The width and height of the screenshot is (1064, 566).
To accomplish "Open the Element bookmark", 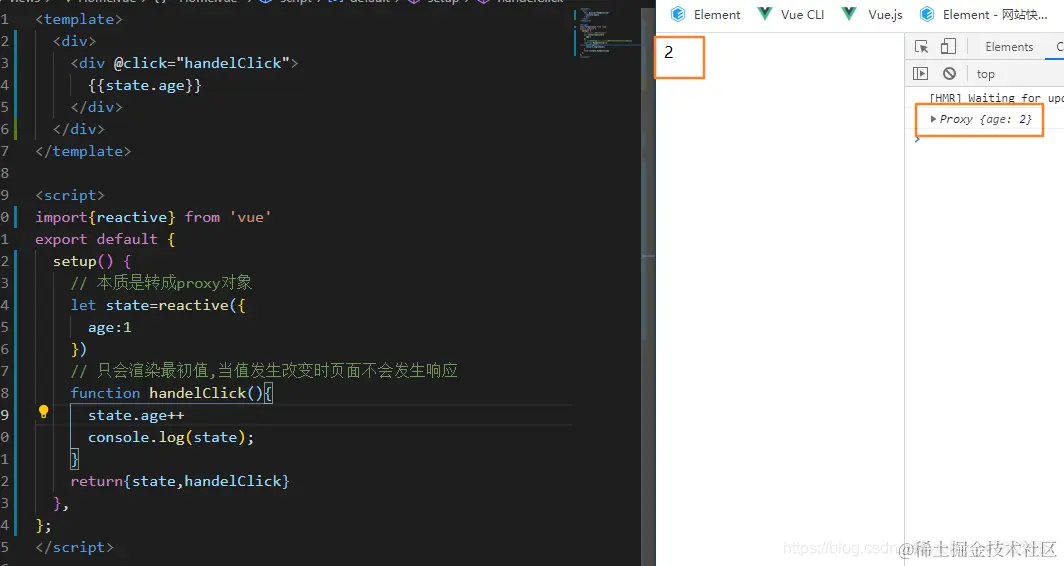I will coord(705,14).
